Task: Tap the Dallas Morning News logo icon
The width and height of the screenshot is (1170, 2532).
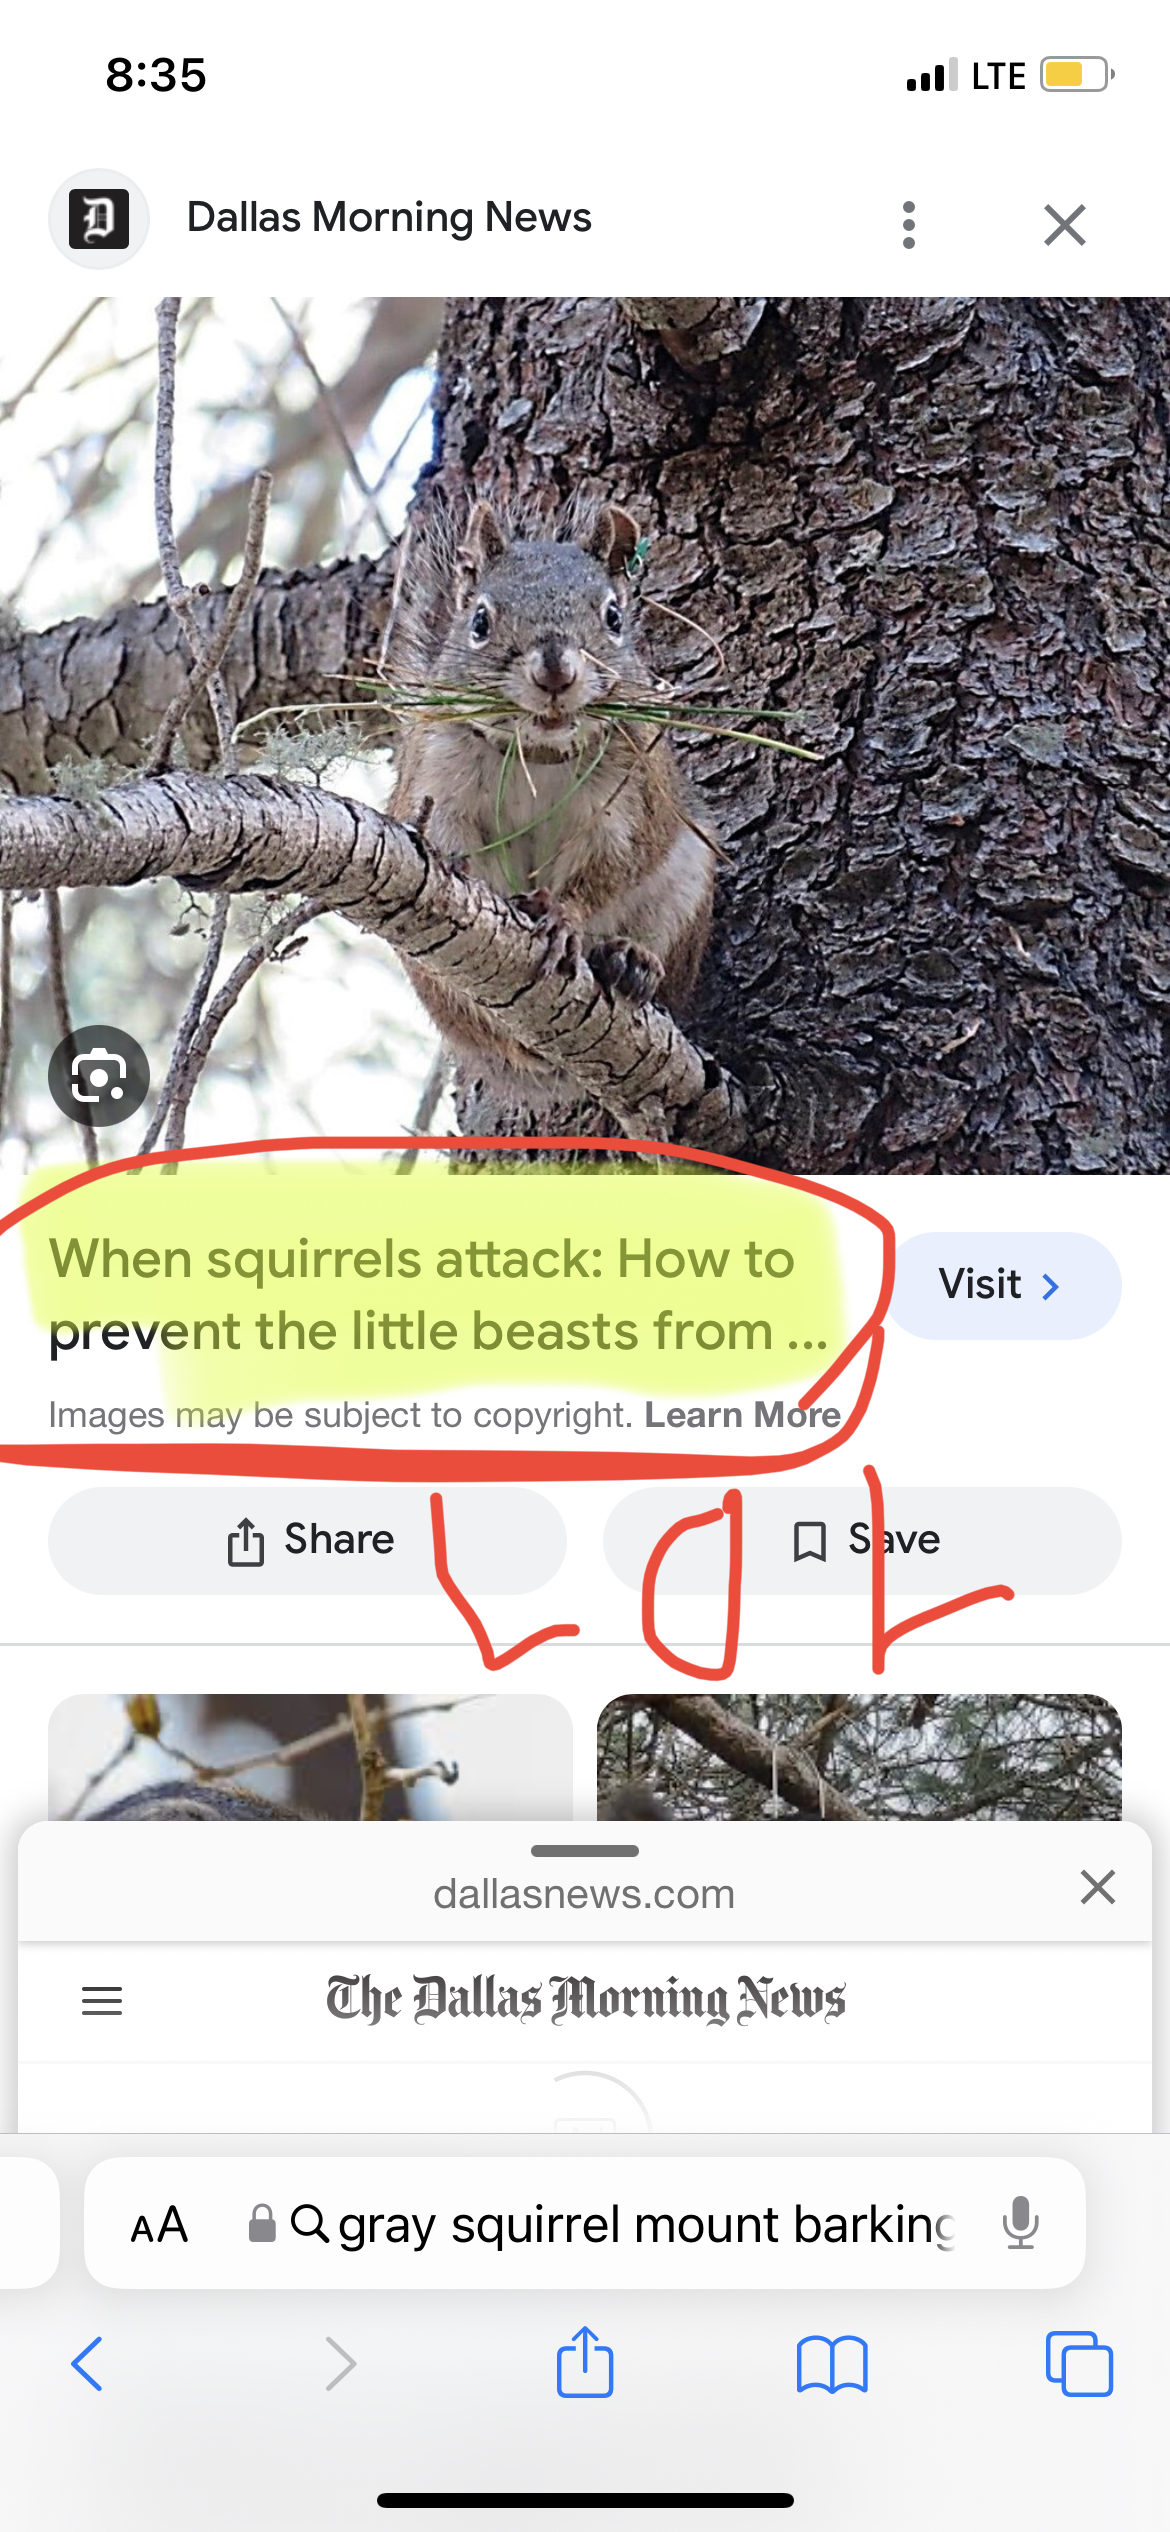Action: 99,219
